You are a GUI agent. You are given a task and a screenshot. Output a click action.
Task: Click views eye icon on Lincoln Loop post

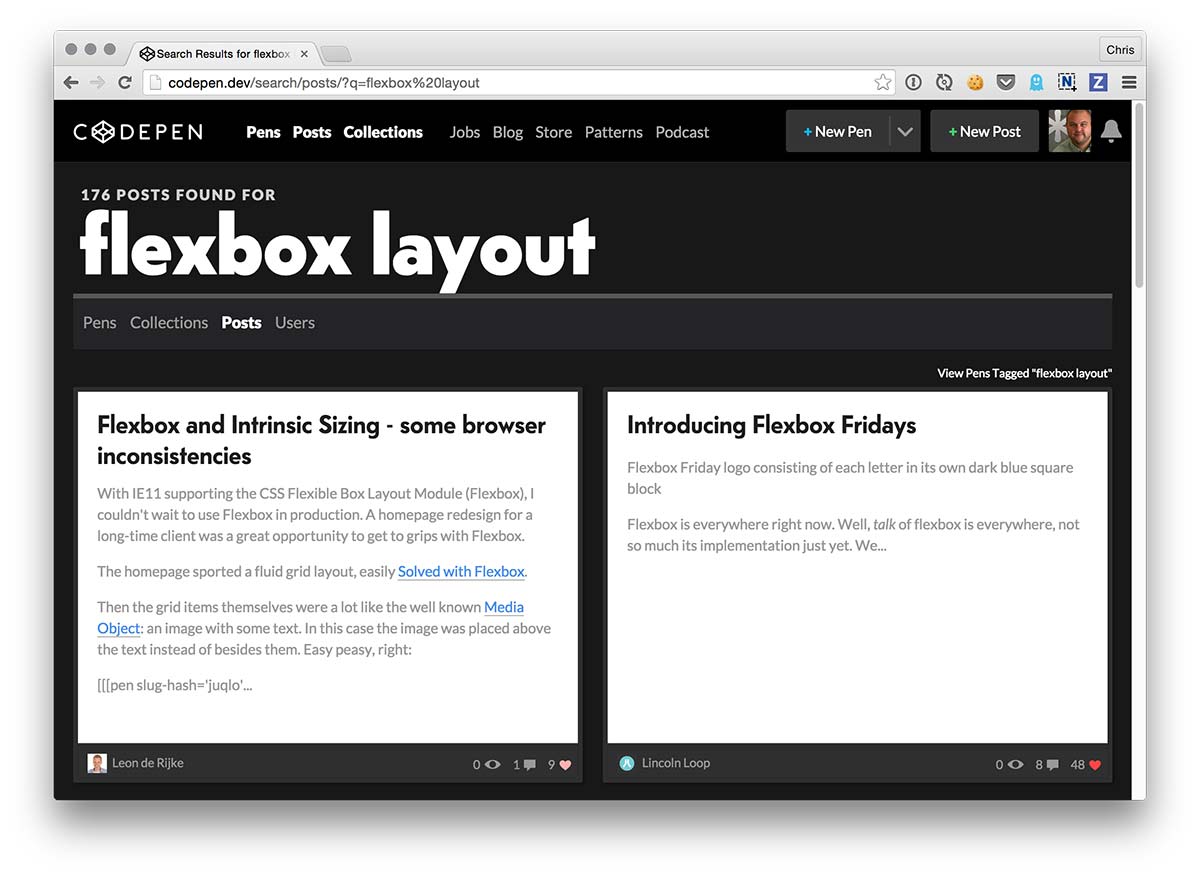1015,765
